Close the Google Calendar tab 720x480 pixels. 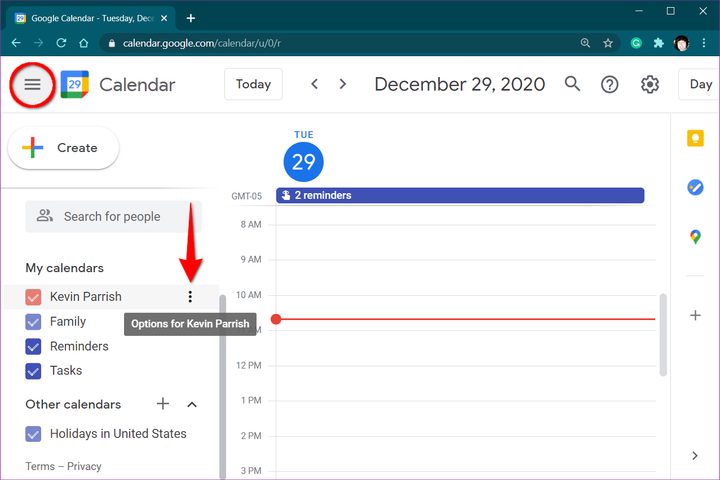coord(164,18)
